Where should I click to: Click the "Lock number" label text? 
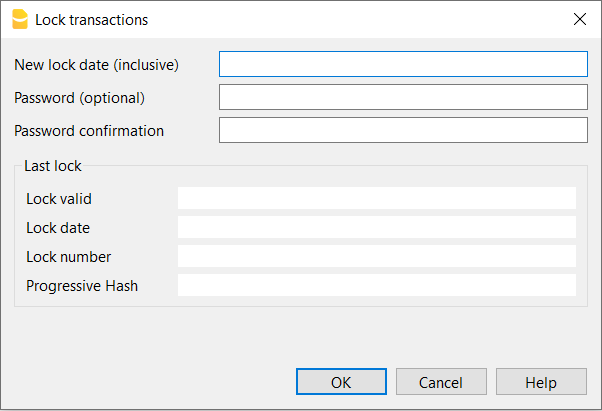(x=69, y=257)
